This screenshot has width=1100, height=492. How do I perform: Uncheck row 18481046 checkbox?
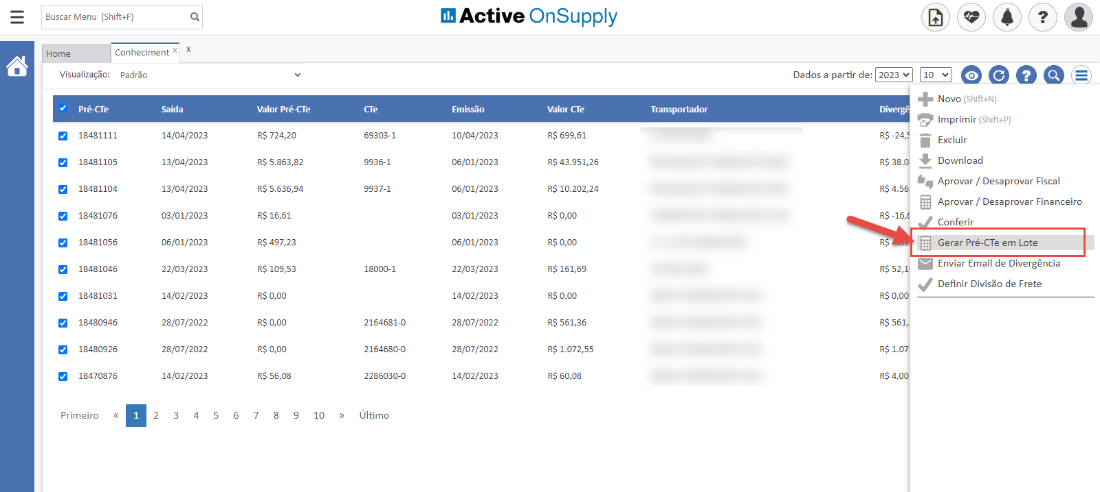[x=63, y=270]
